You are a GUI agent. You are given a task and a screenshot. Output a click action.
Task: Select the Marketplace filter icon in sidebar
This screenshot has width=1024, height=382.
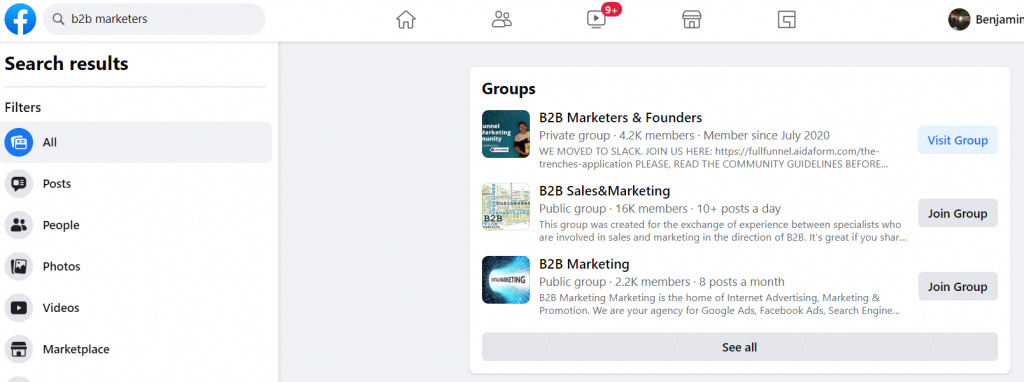(x=19, y=349)
